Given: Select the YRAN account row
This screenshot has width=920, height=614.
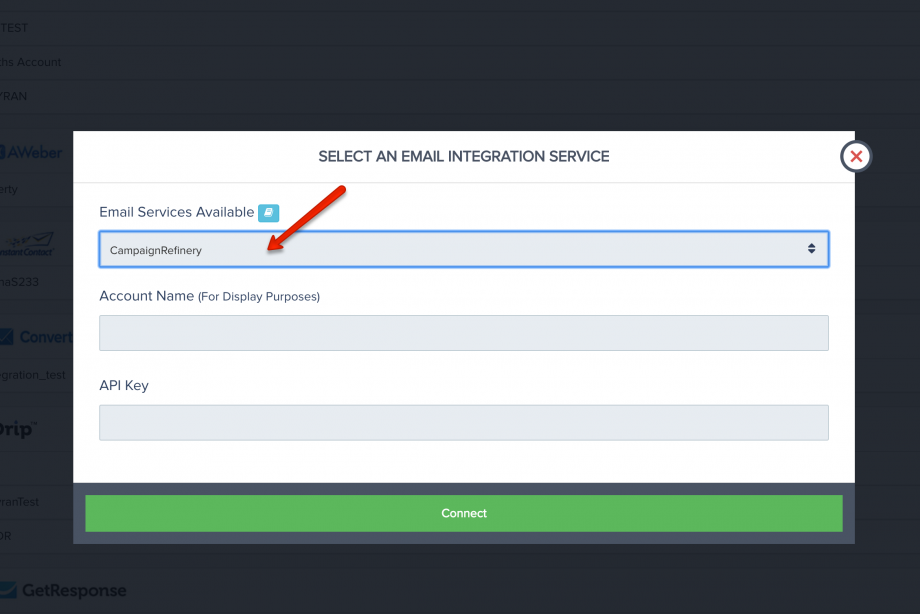Looking at the screenshot, I should click(x=13, y=96).
